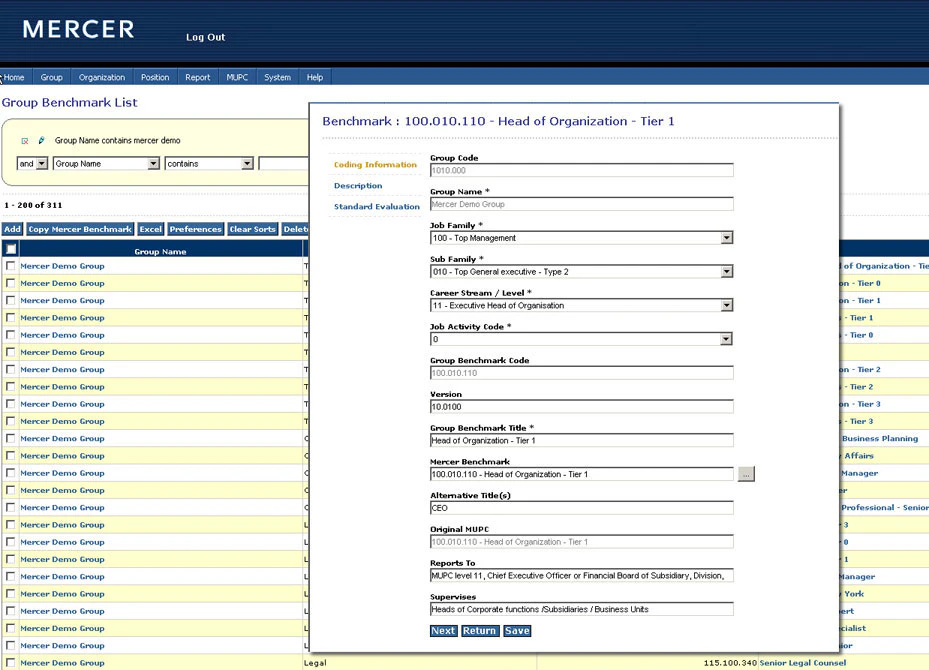Open the Report menu
Viewport: 929px width, 670px height.
(x=197, y=77)
